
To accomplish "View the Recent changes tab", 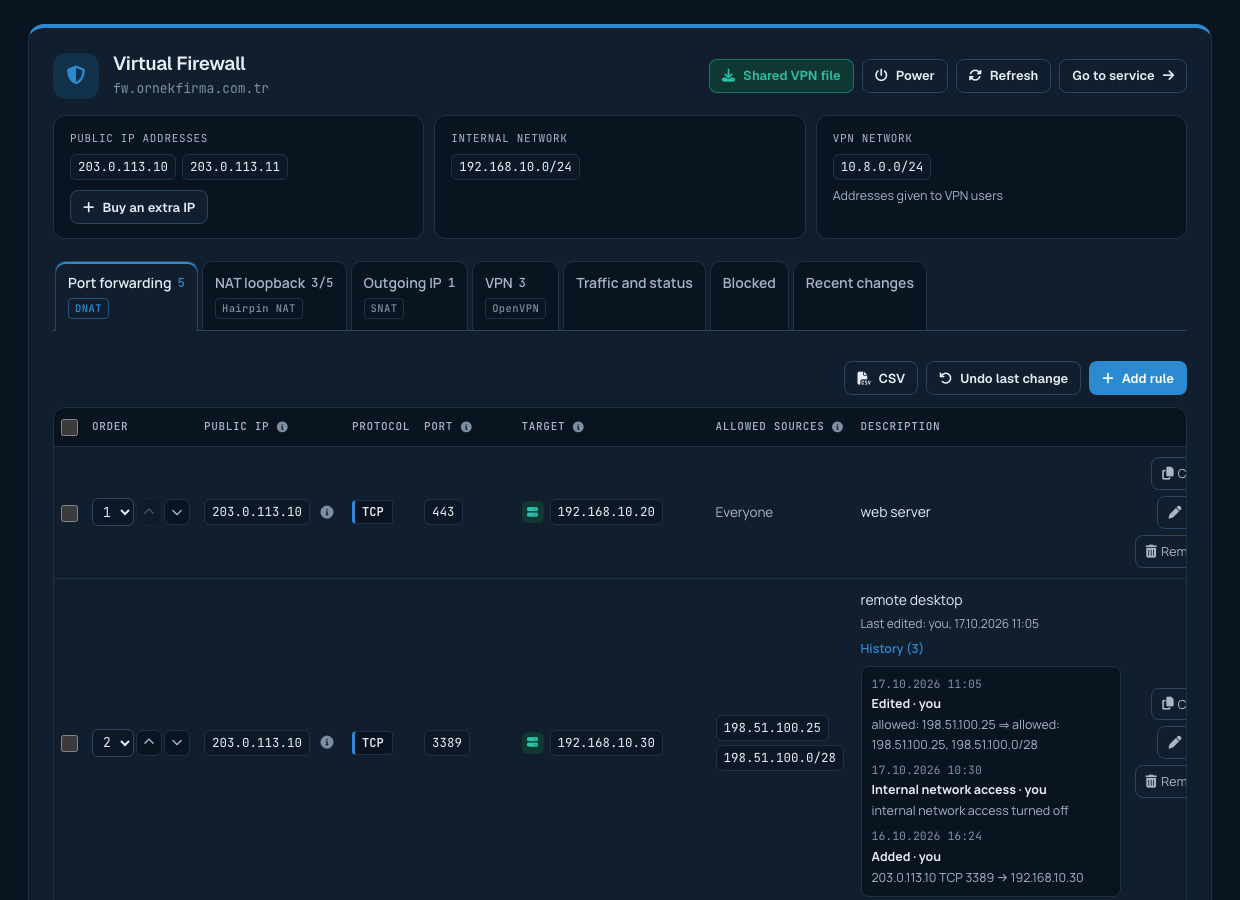I will pyautogui.click(x=859, y=295).
